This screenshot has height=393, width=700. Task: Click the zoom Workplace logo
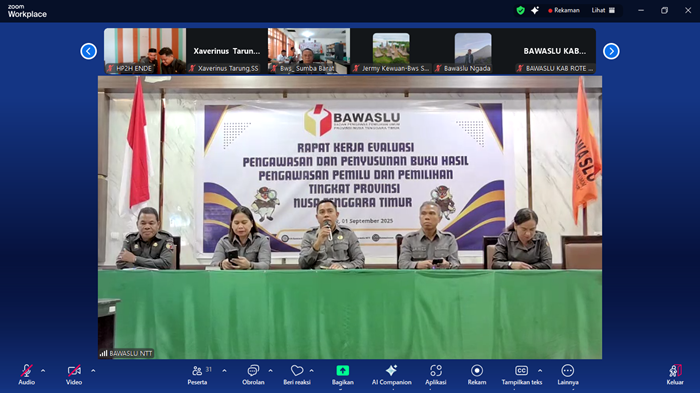click(x=27, y=11)
